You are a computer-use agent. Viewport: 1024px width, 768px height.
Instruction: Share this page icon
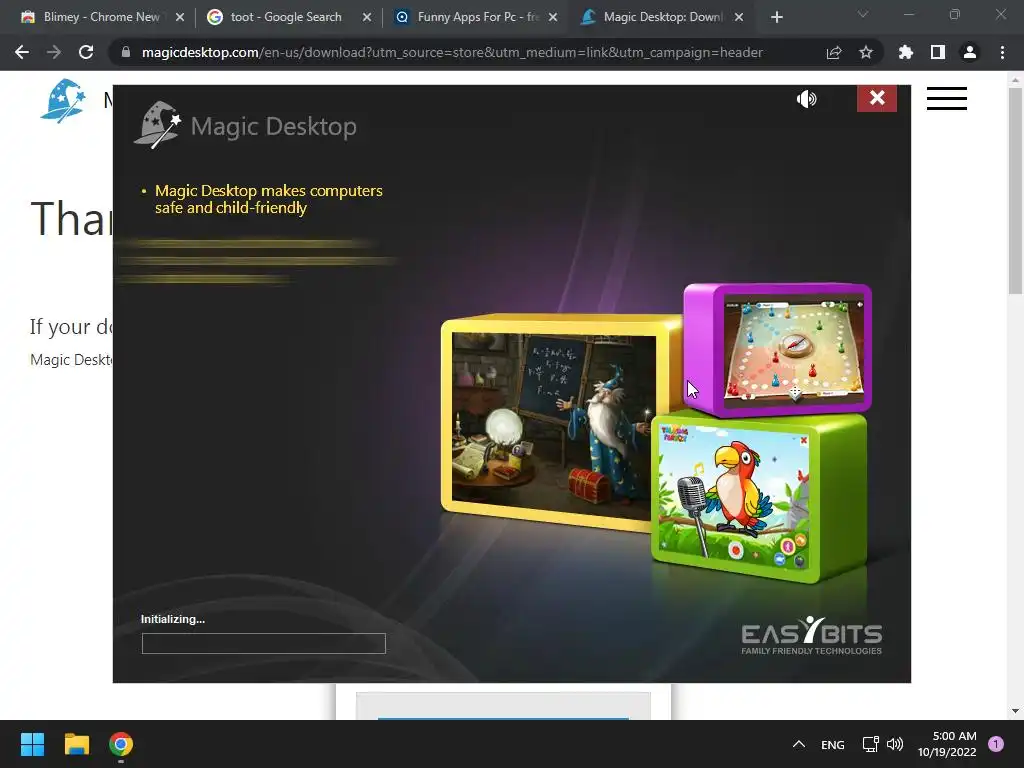(834, 52)
